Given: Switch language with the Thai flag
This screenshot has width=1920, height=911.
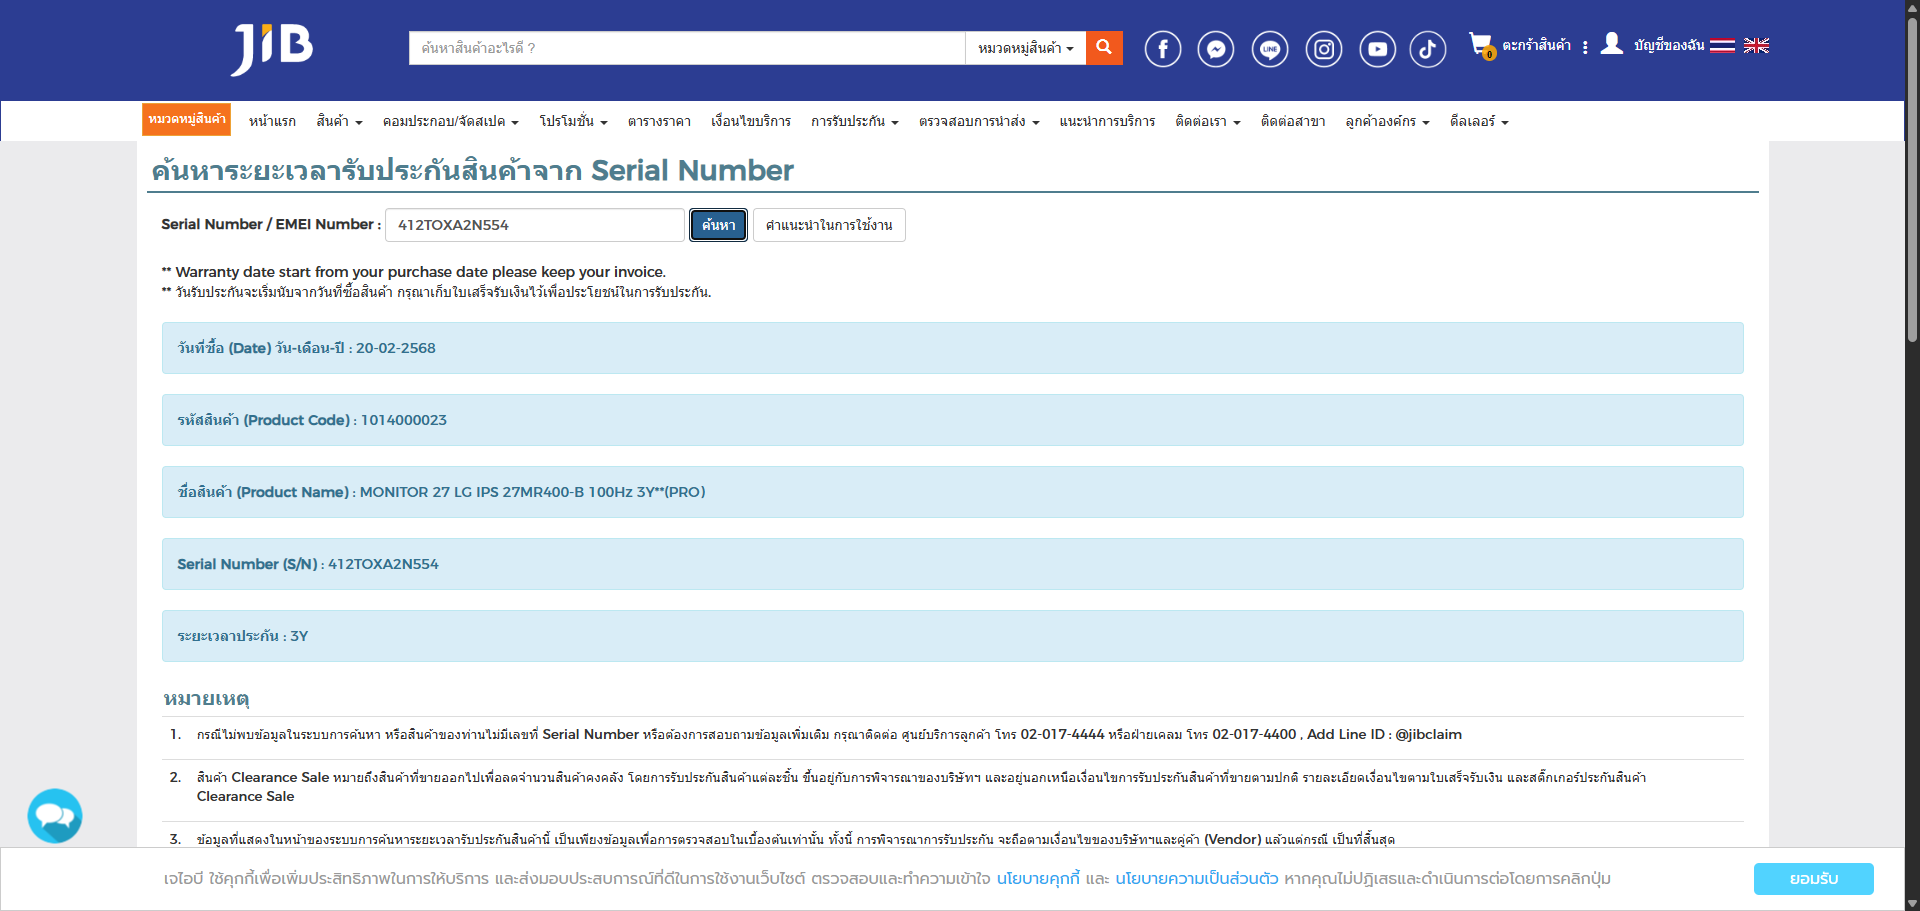Looking at the screenshot, I should click(x=1722, y=45).
